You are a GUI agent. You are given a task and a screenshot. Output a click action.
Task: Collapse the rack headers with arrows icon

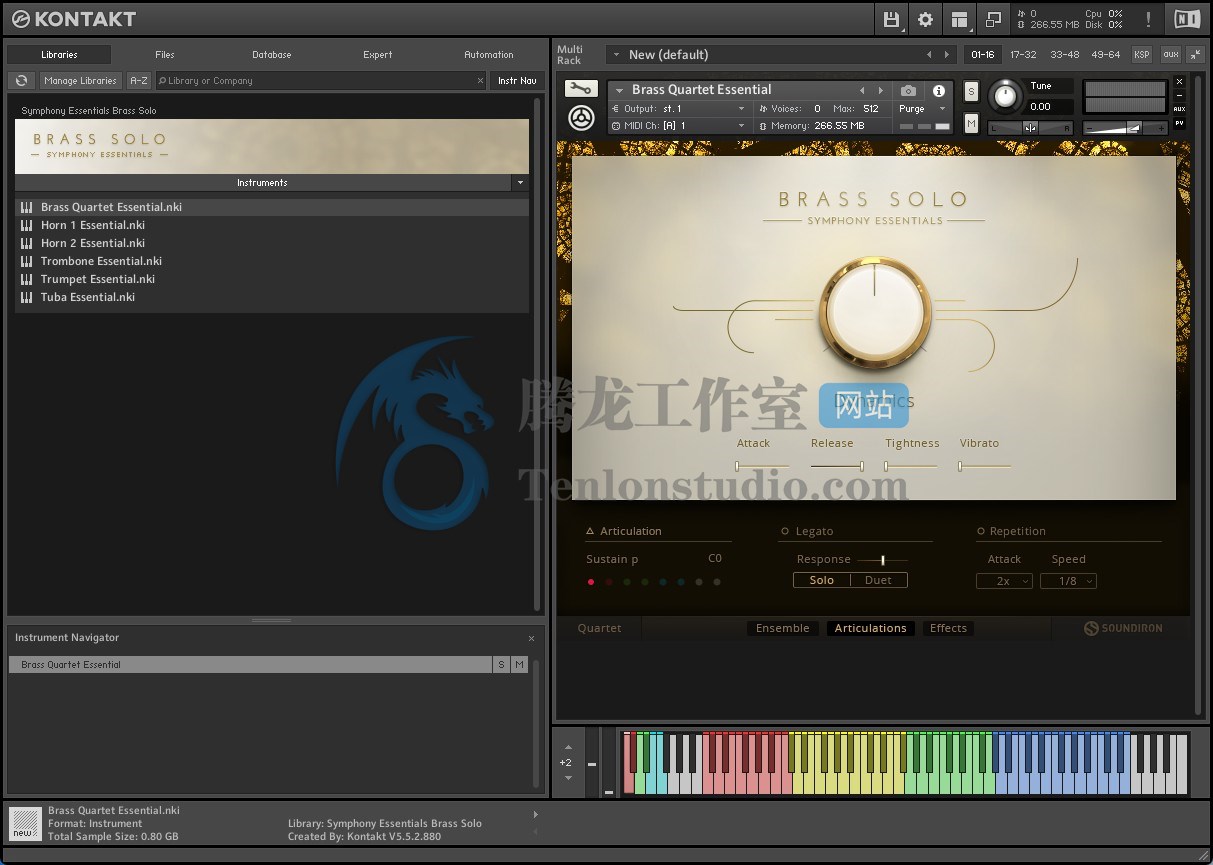coord(1196,54)
